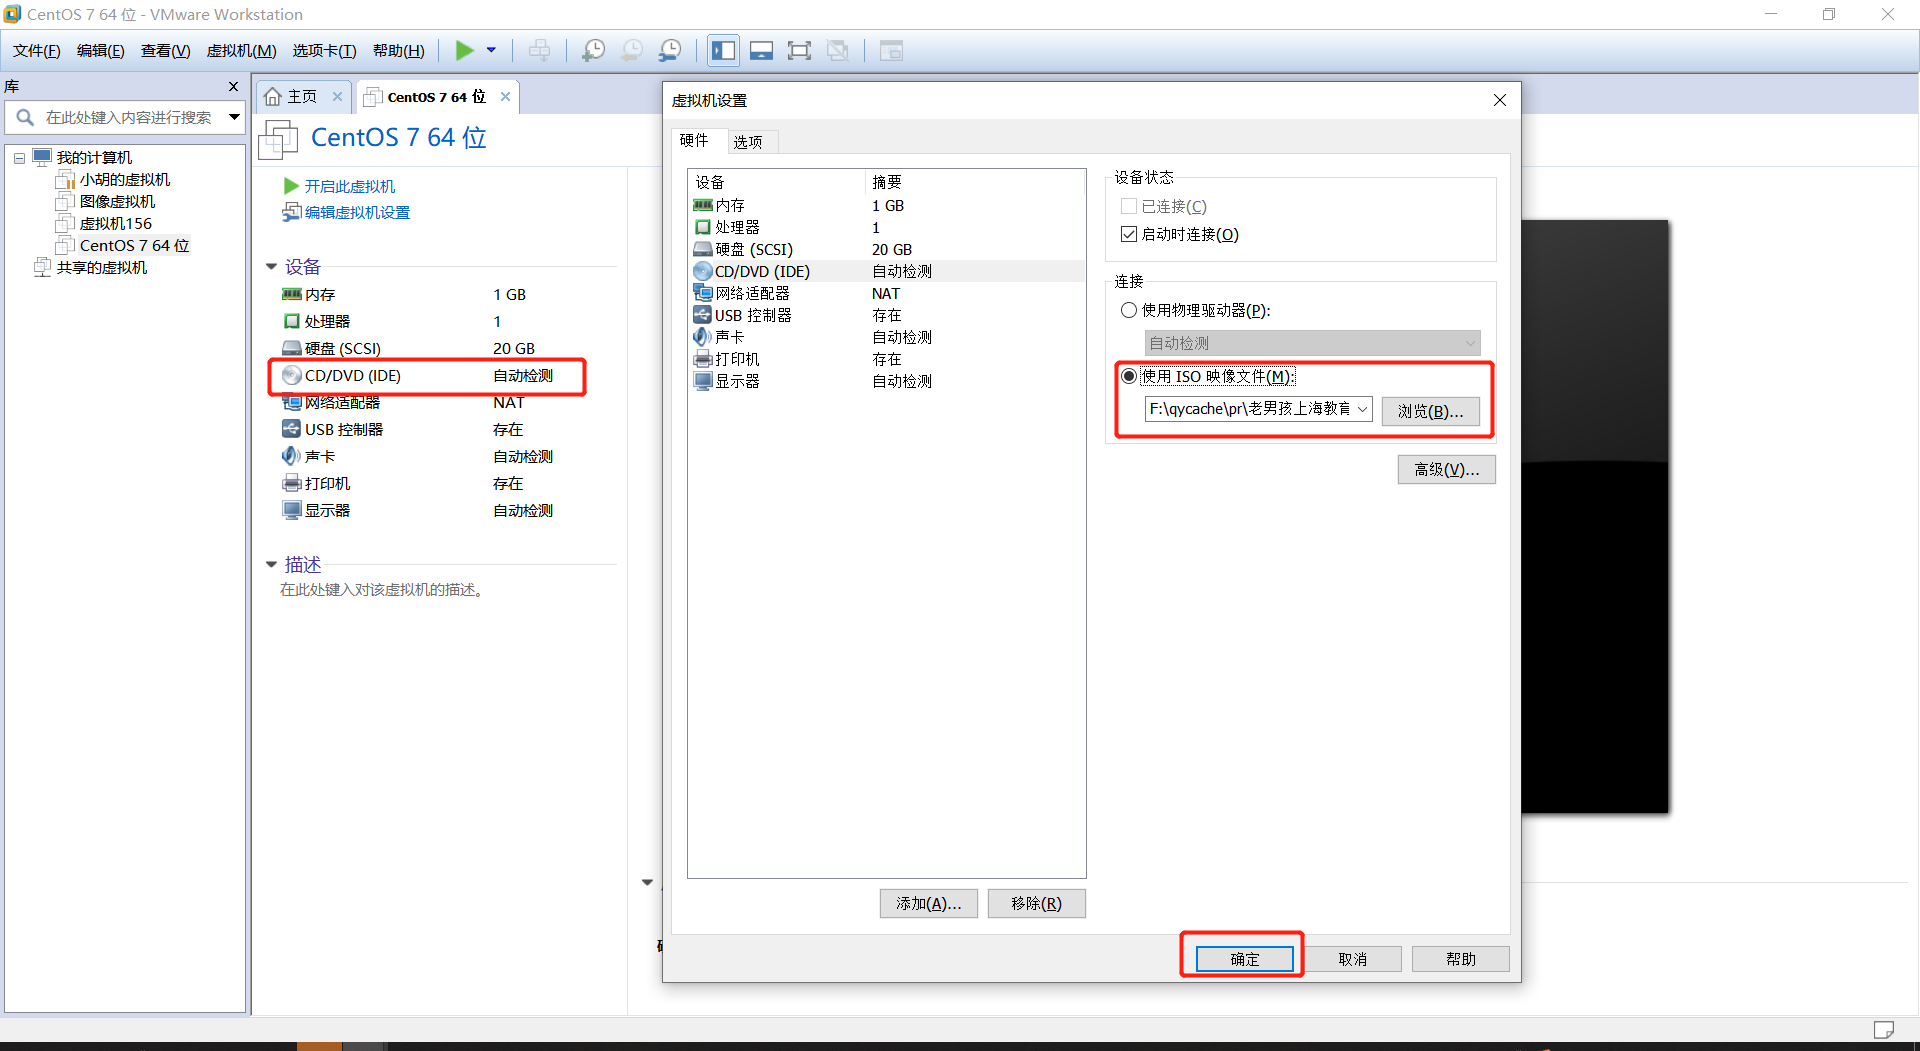Image resolution: width=1920 pixels, height=1051 pixels.
Task: Click the green power-on play icon in toolbar
Action: pyautogui.click(x=464, y=50)
